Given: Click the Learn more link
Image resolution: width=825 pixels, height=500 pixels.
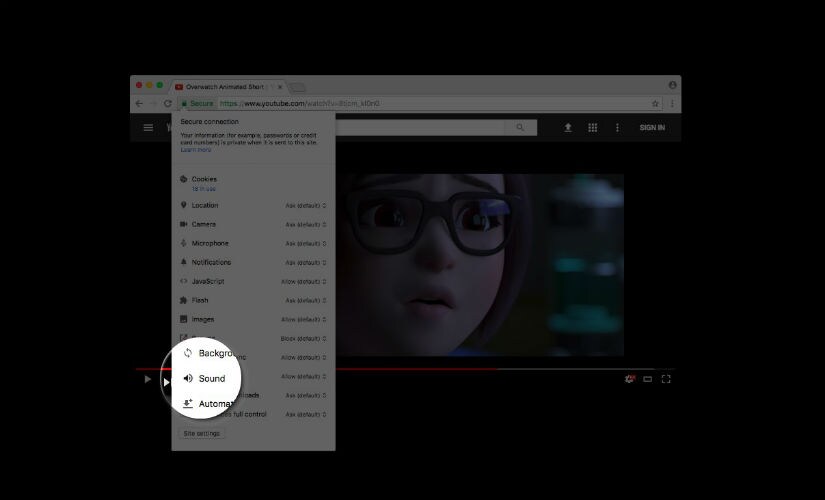Looking at the screenshot, I should (x=196, y=149).
